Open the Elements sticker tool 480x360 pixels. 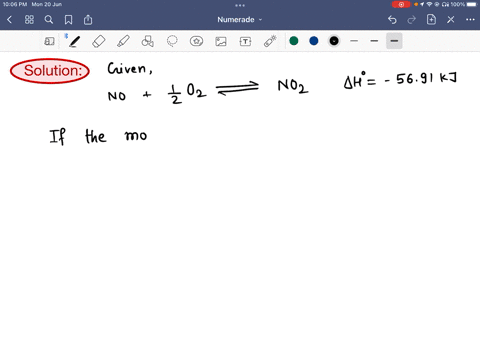point(196,41)
